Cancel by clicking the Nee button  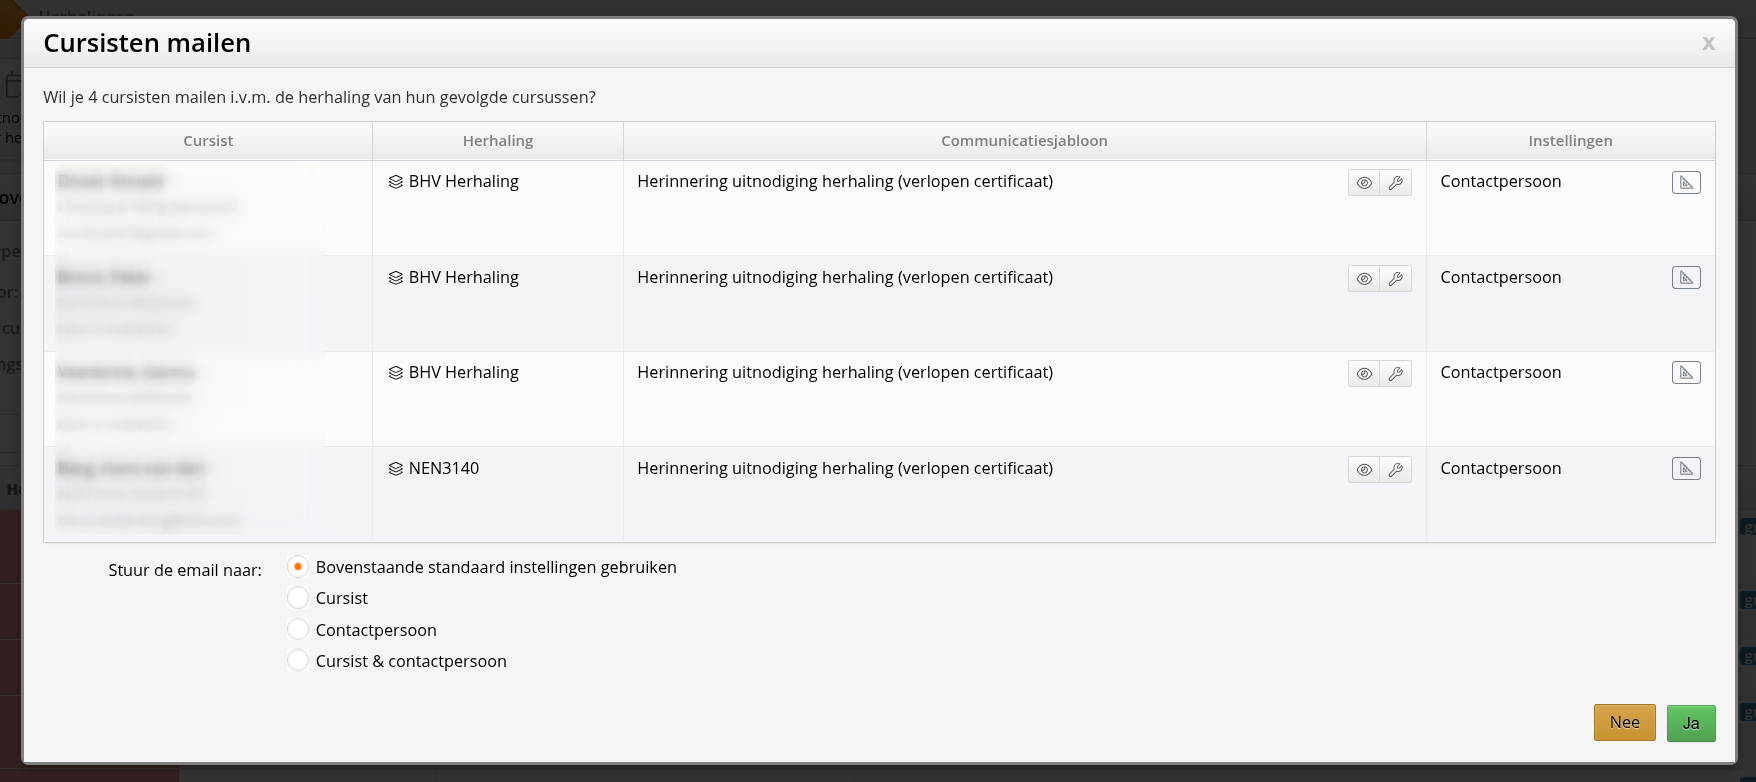pos(1624,723)
